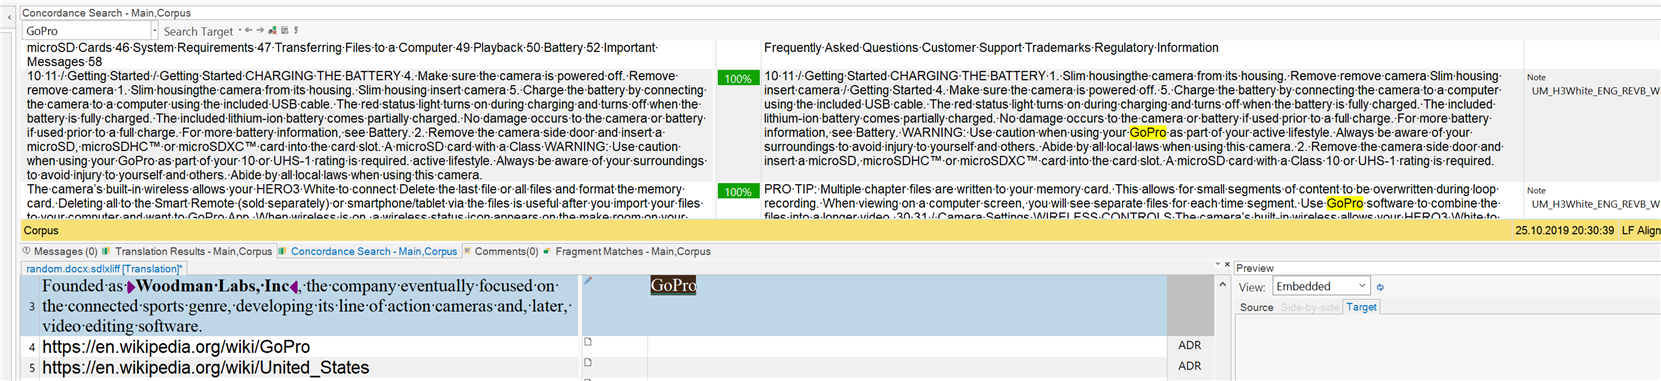Click the GoPro target text in segment 3
Image resolution: width=1661 pixels, height=381 pixels.
coord(673,286)
